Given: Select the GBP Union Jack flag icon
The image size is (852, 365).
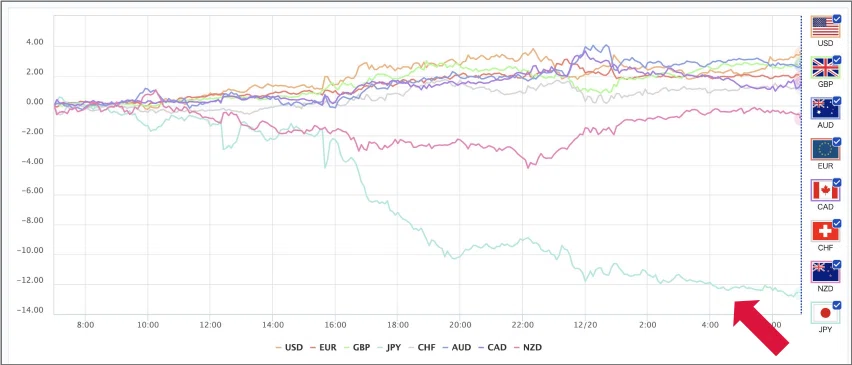Looking at the screenshot, I should (x=825, y=68).
